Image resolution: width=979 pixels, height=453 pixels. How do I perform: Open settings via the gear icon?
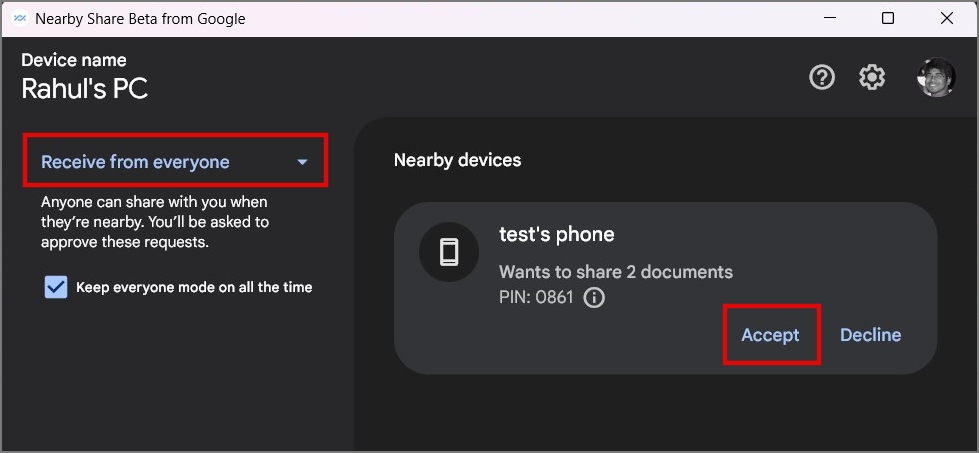872,78
